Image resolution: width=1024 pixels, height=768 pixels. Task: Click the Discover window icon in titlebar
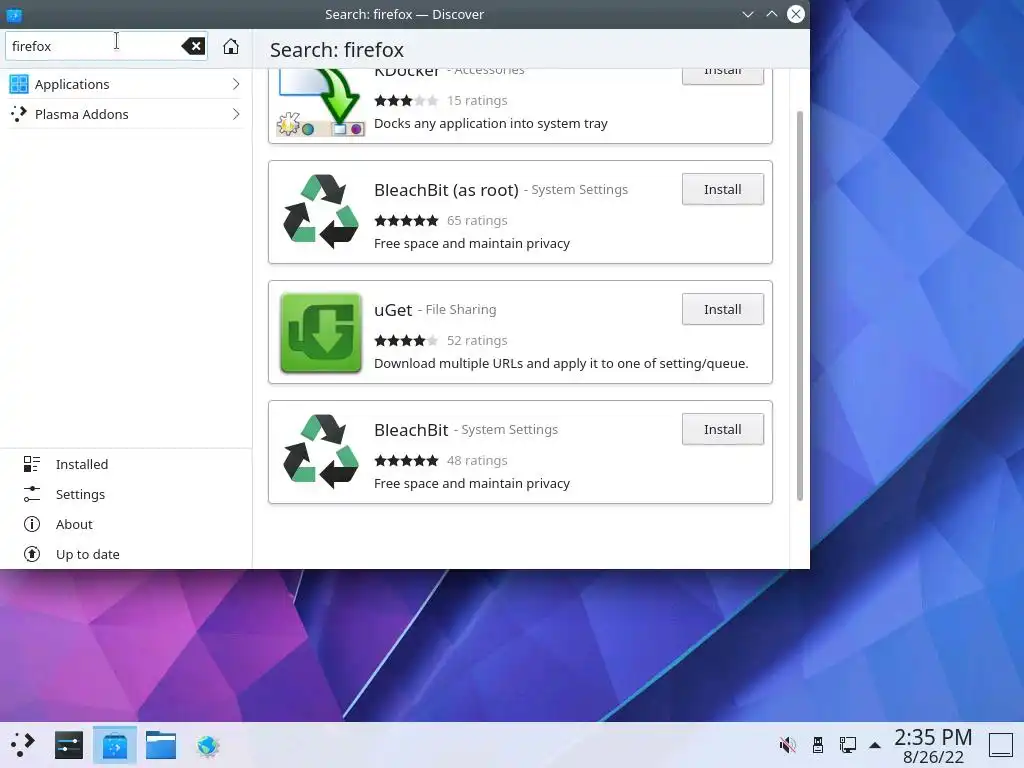point(14,14)
